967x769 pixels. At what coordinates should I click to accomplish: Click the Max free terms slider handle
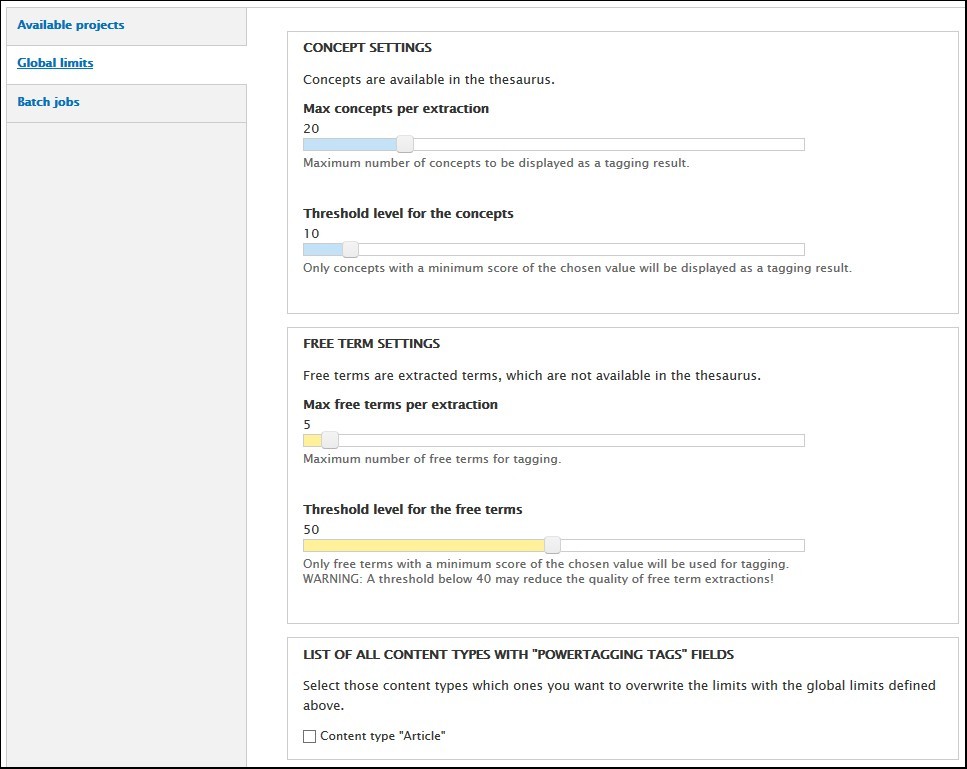coord(330,440)
